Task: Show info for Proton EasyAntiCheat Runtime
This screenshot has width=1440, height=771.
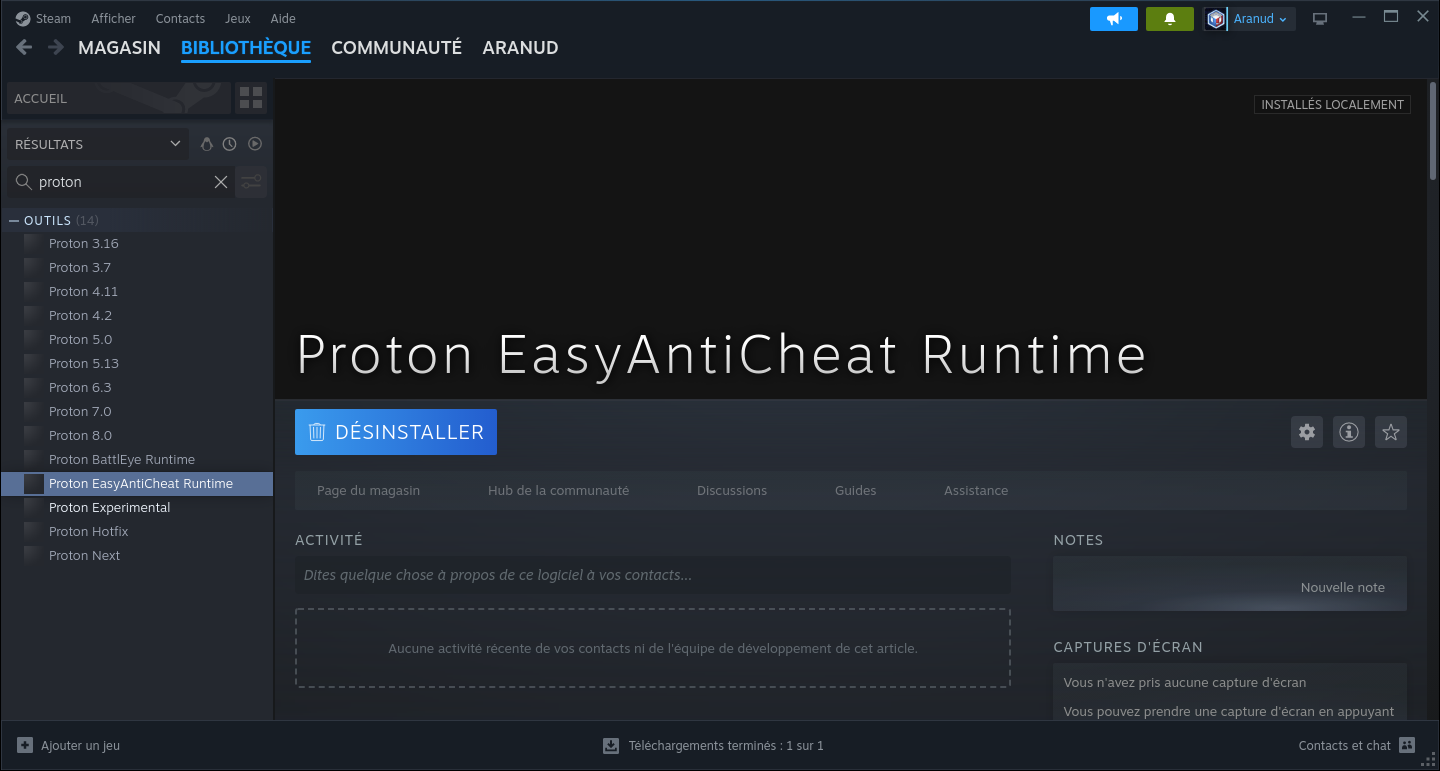Action: tap(1349, 432)
